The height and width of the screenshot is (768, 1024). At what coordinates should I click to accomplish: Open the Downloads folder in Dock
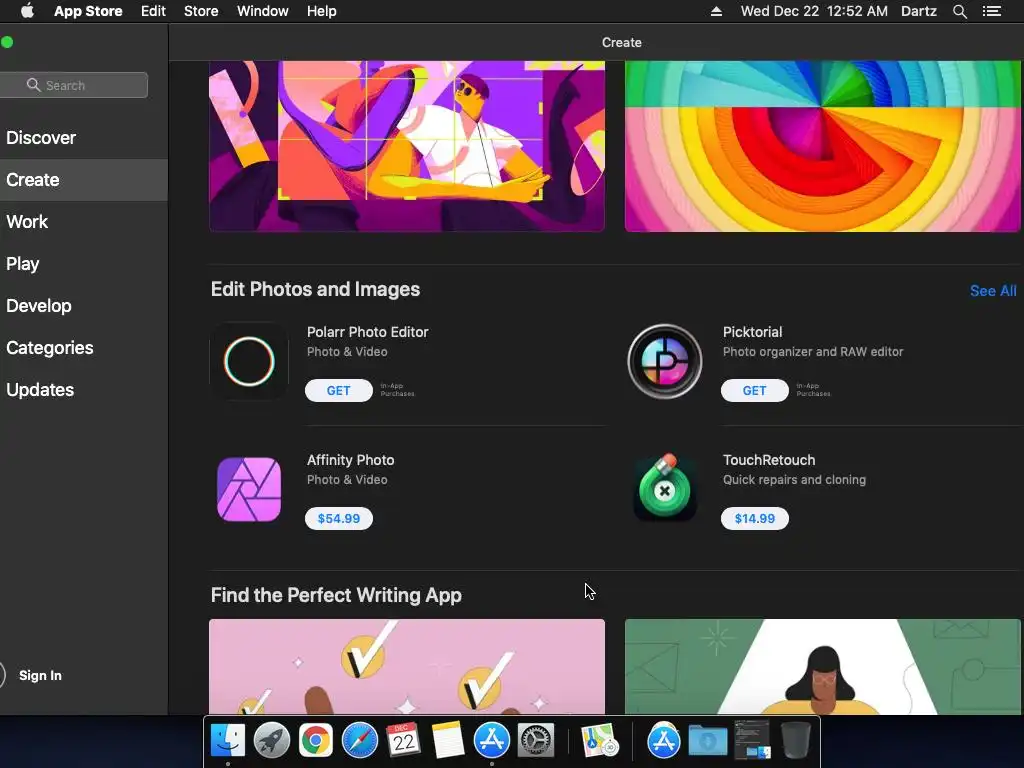point(708,741)
